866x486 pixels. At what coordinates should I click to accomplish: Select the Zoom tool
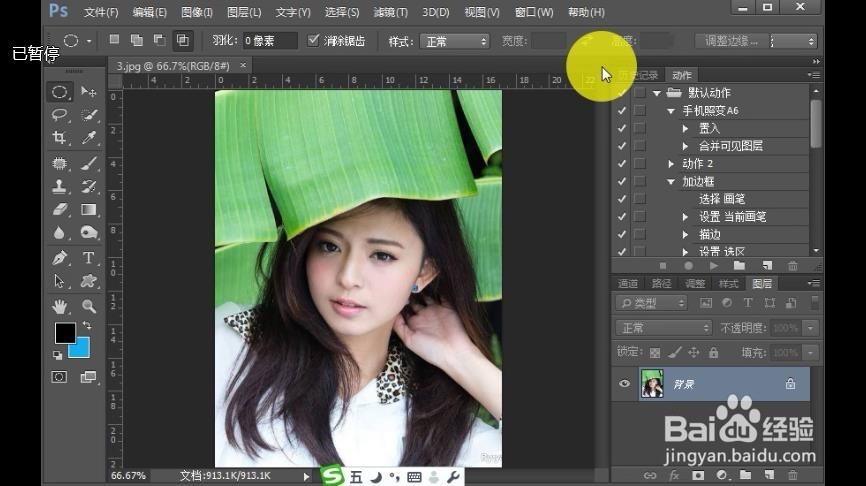88,306
